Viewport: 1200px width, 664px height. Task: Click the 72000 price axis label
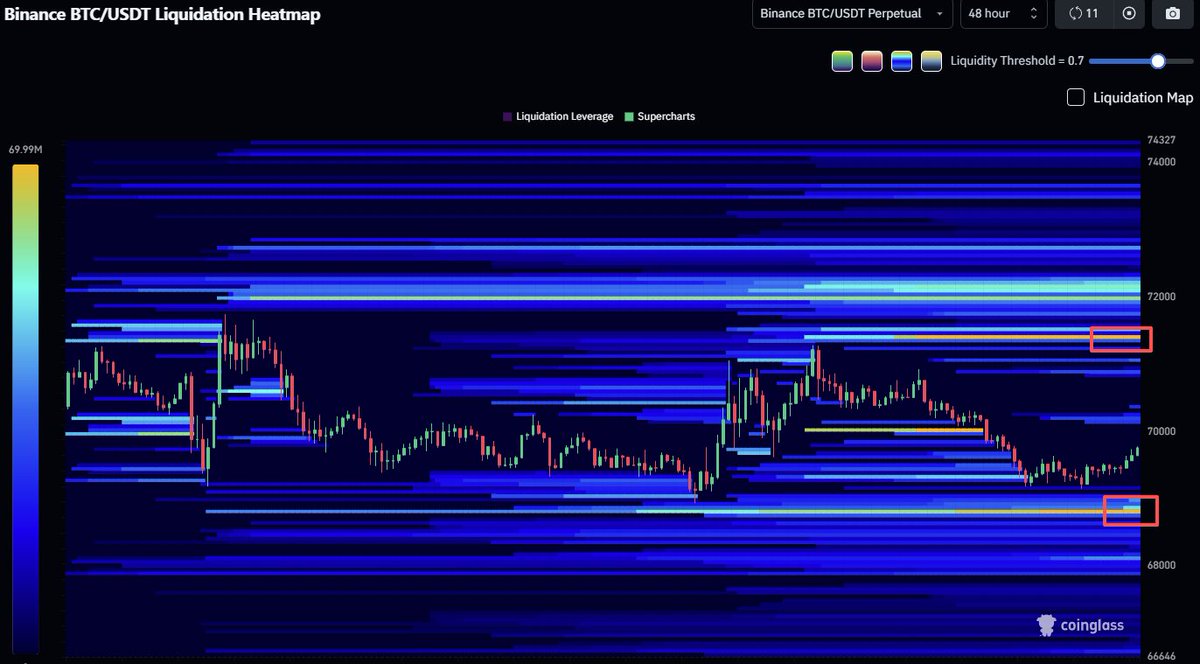pos(1161,297)
